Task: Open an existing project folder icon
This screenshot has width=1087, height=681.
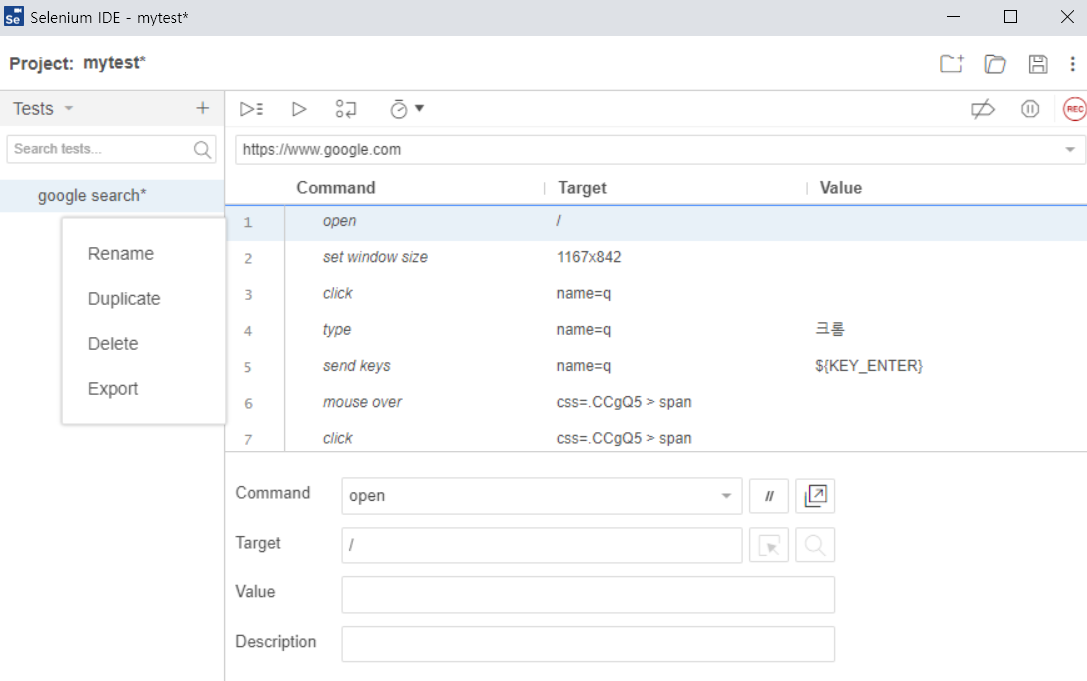Action: point(994,64)
